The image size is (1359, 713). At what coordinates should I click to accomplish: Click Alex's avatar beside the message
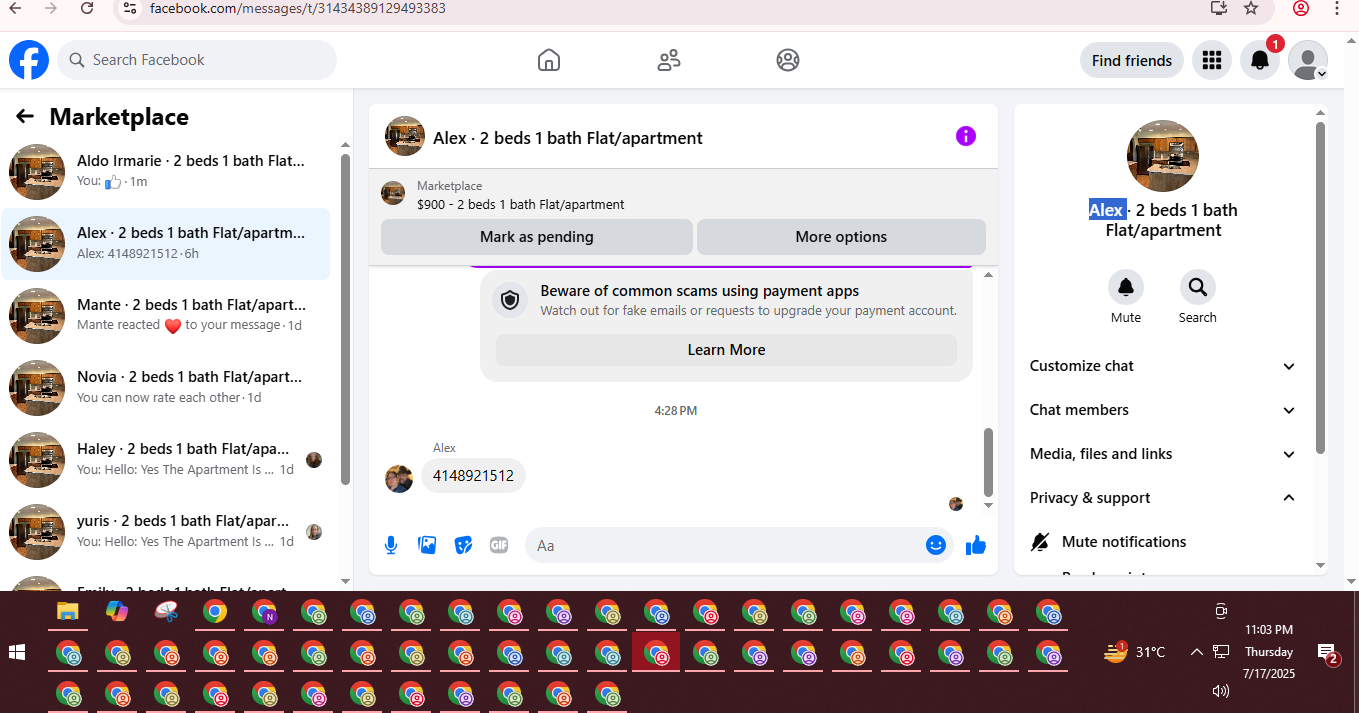(398, 479)
